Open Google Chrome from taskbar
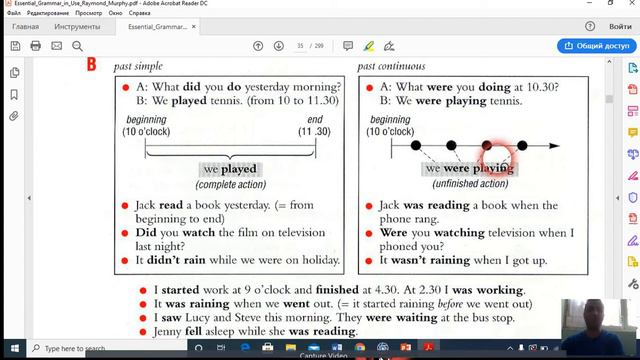Image resolution: width=640 pixels, height=360 pixels. tap(360, 348)
